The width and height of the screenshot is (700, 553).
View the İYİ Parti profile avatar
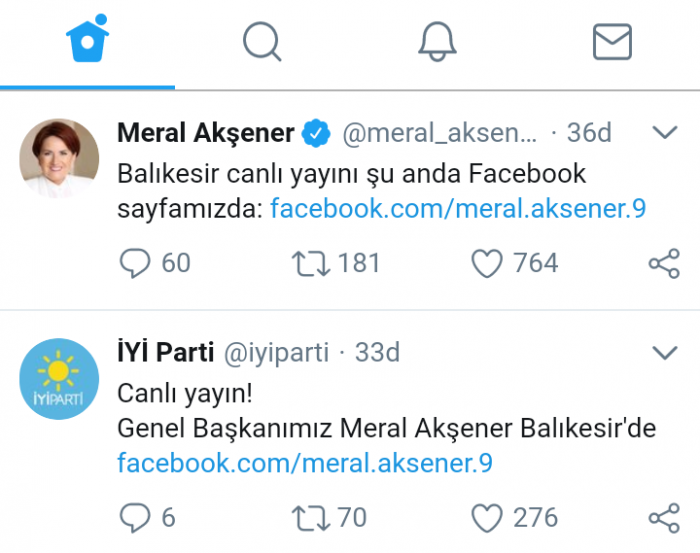pyautogui.click(x=59, y=378)
